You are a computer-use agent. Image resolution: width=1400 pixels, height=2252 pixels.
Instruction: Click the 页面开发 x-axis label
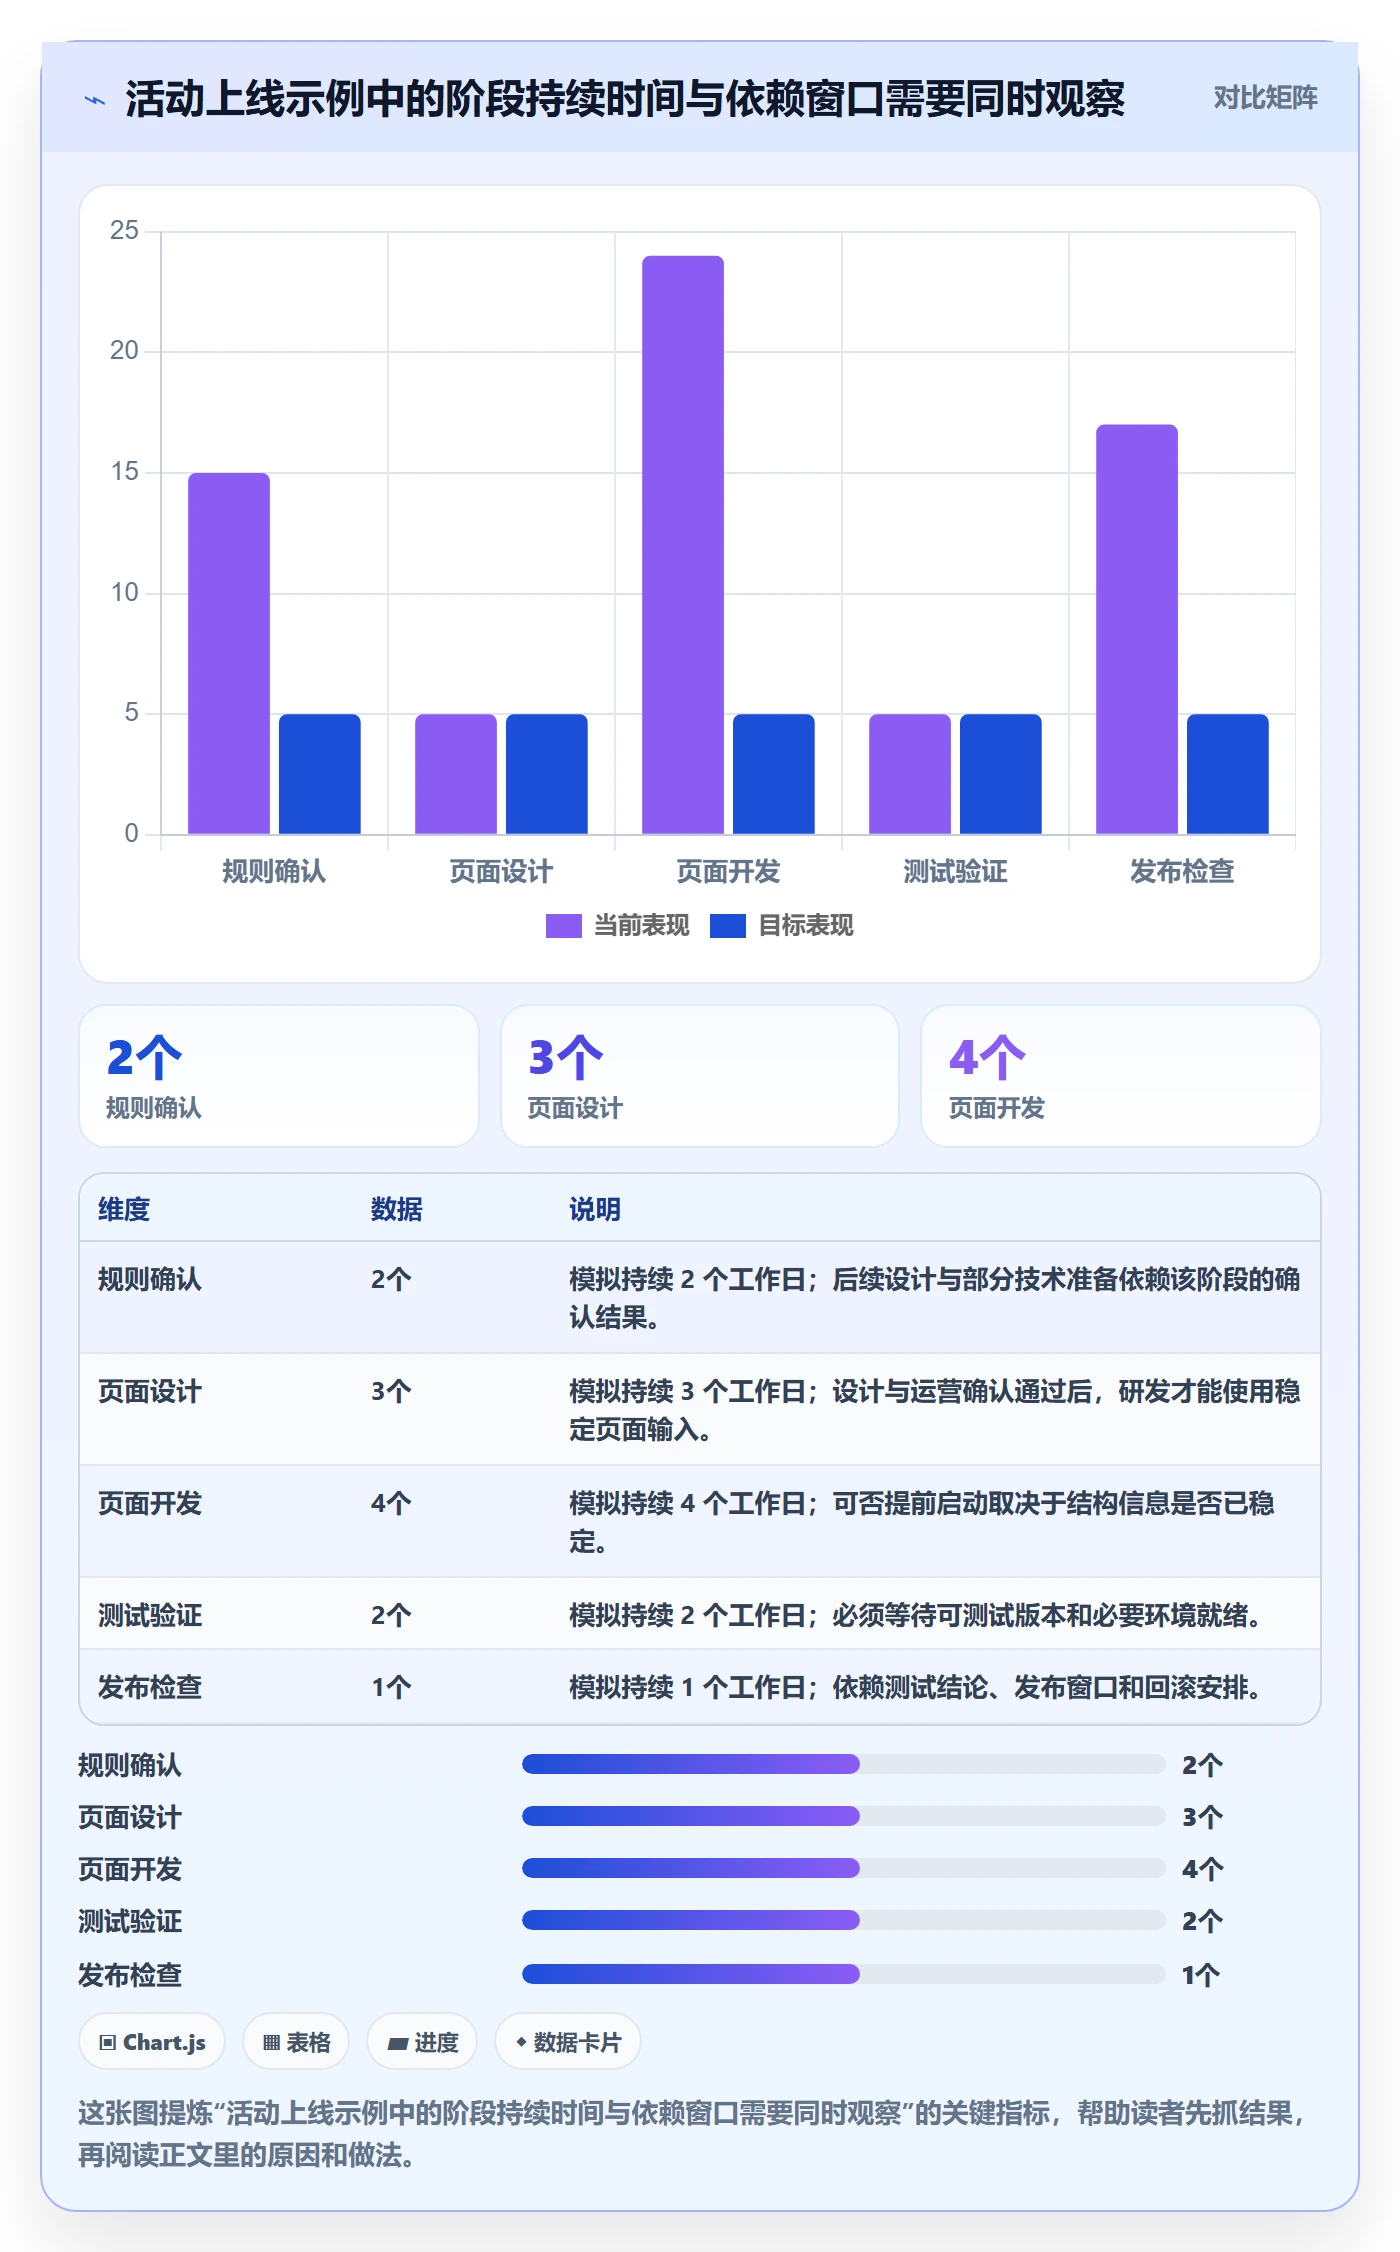click(728, 871)
